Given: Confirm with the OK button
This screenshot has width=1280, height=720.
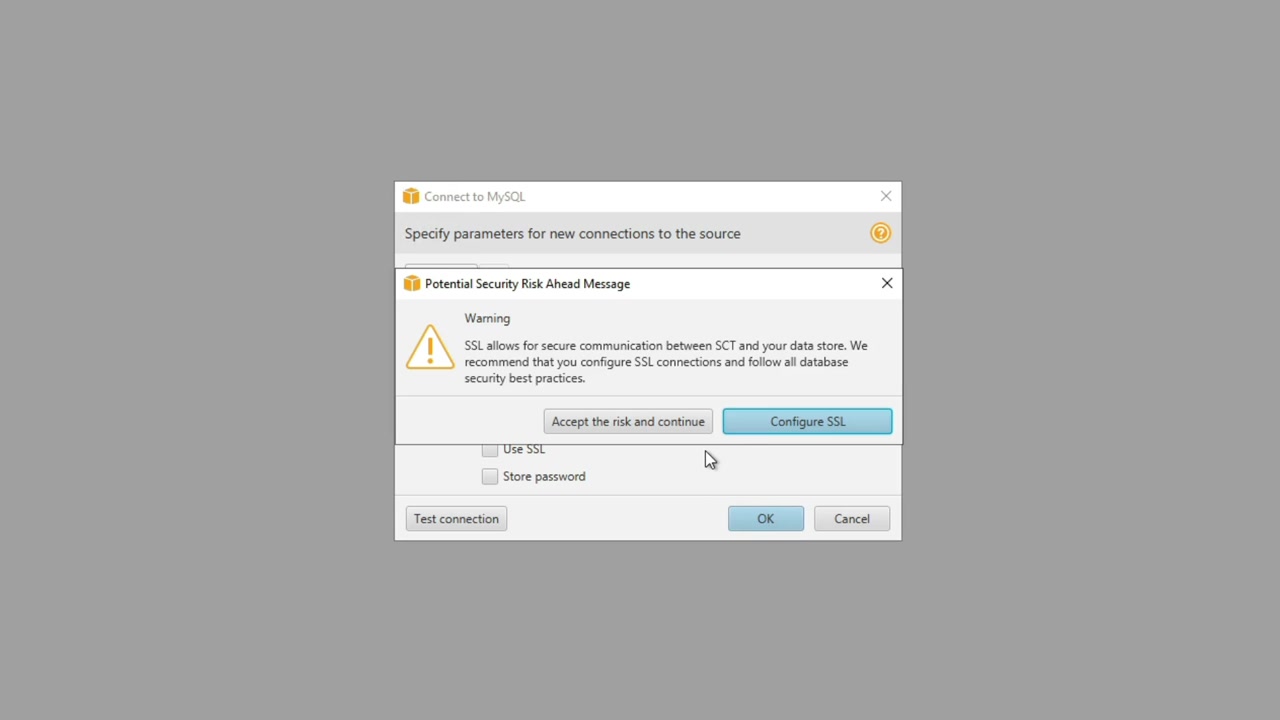Looking at the screenshot, I should [765, 519].
